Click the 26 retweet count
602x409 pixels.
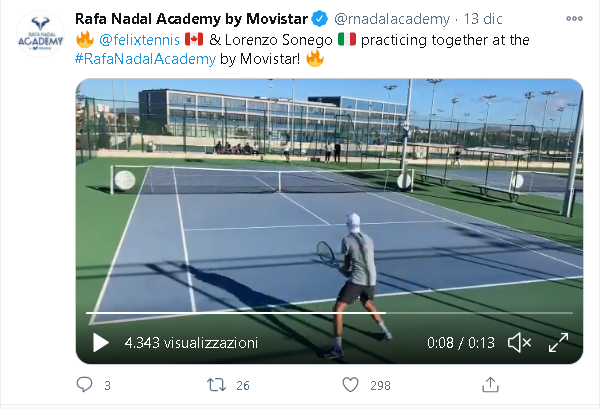tap(243, 385)
